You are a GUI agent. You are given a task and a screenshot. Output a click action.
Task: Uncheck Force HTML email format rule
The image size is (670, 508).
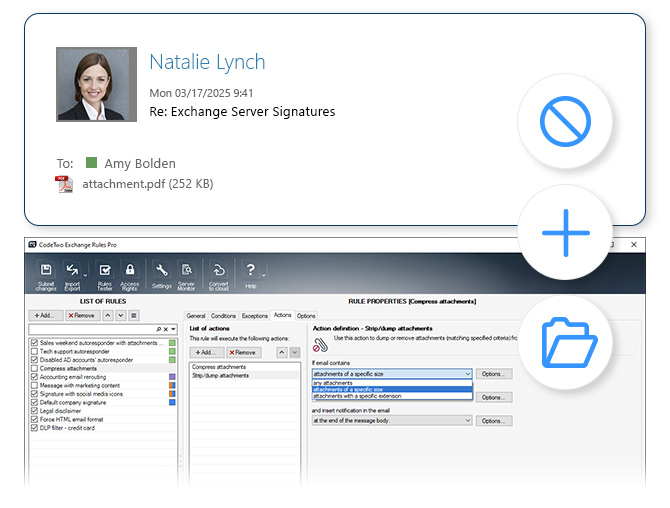35,420
